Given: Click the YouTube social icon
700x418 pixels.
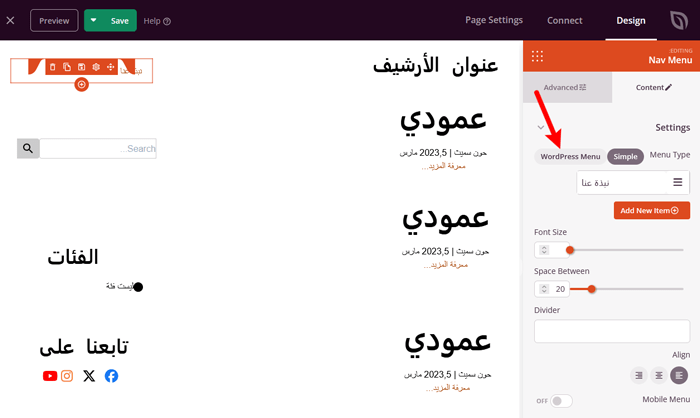Looking at the screenshot, I should click(50, 376).
